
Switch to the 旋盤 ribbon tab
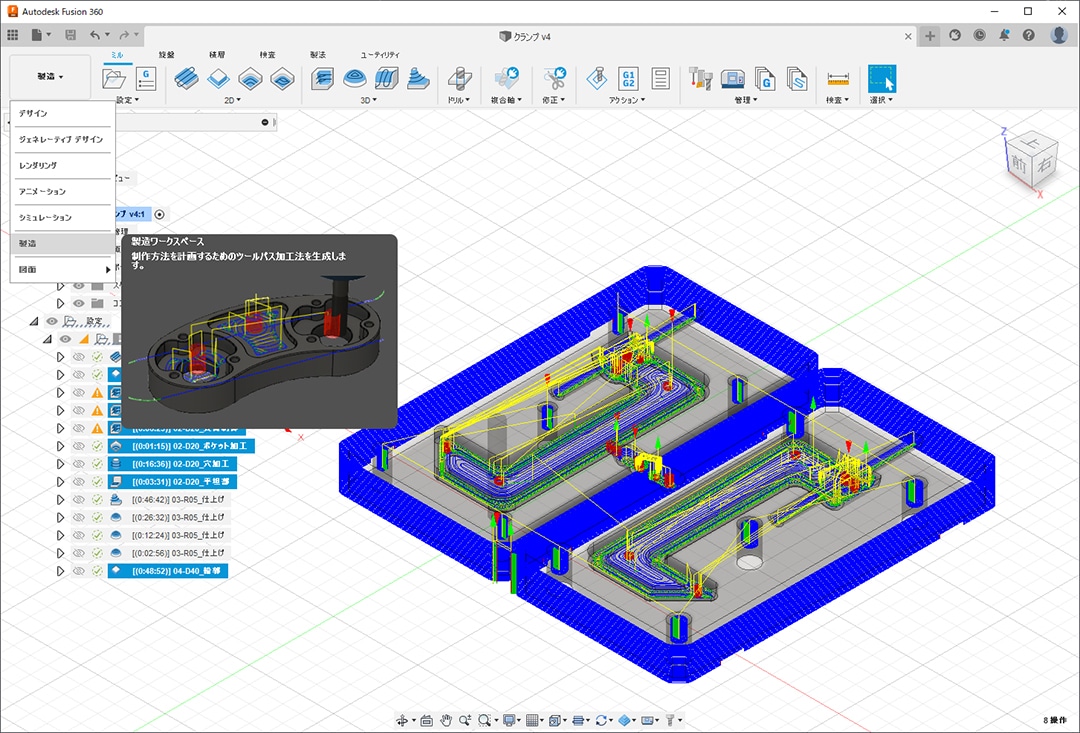[166, 55]
